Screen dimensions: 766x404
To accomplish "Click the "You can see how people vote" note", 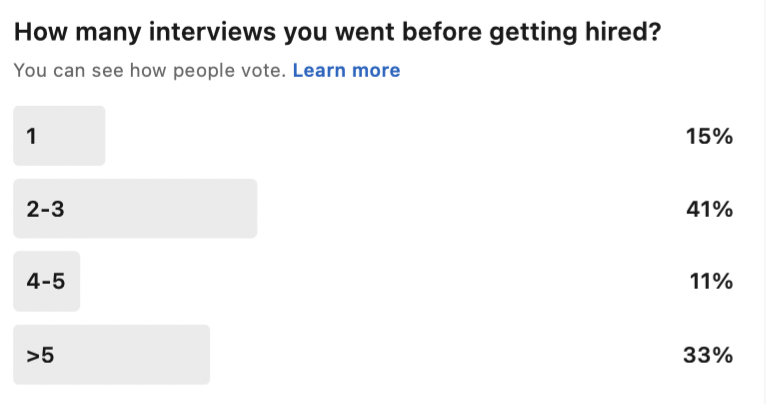I will [x=149, y=70].
